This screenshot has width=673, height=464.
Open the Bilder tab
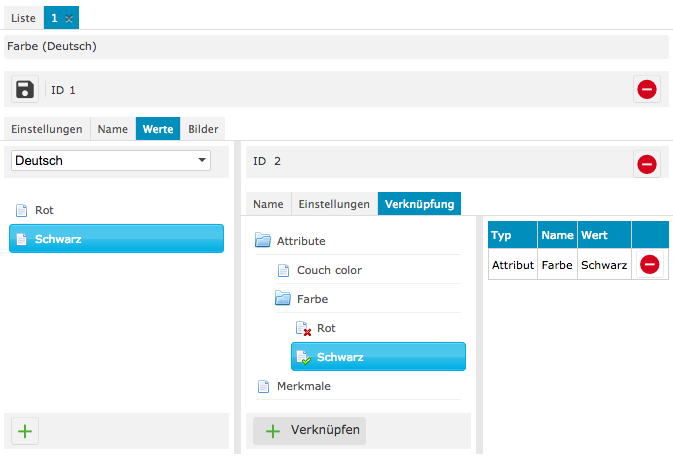pyautogui.click(x=203, y=129)
